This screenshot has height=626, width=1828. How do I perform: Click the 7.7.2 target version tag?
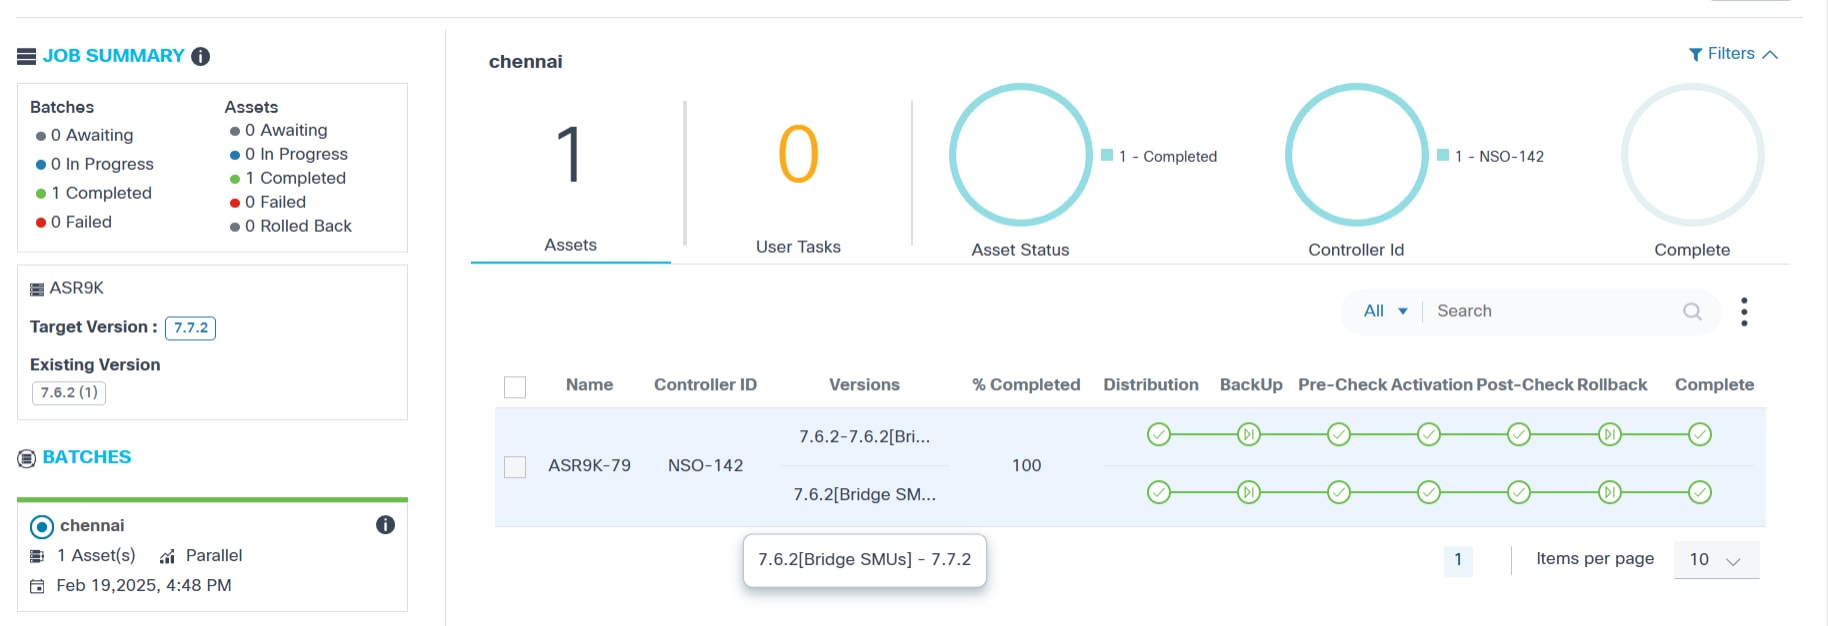(190, 328)
